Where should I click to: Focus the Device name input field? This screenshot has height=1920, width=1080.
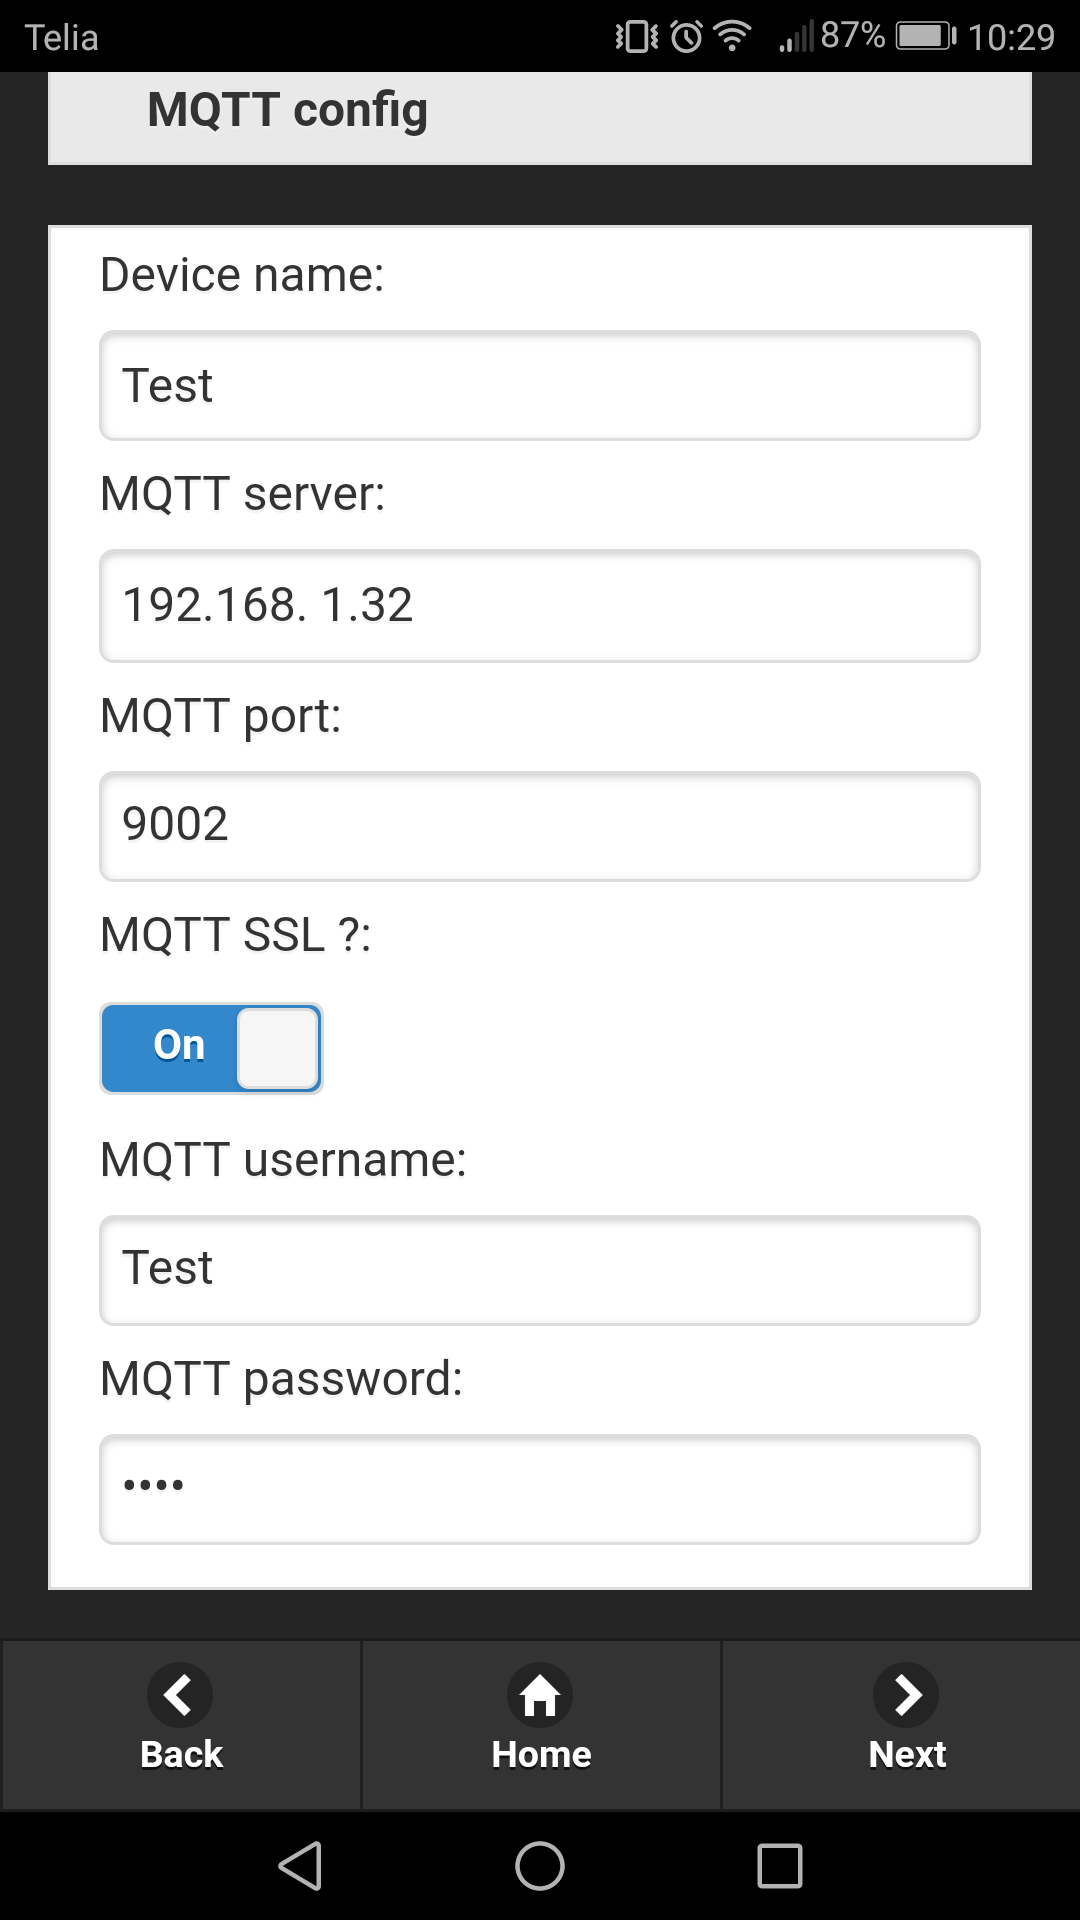pyautogui.click(x=540, y=386)
